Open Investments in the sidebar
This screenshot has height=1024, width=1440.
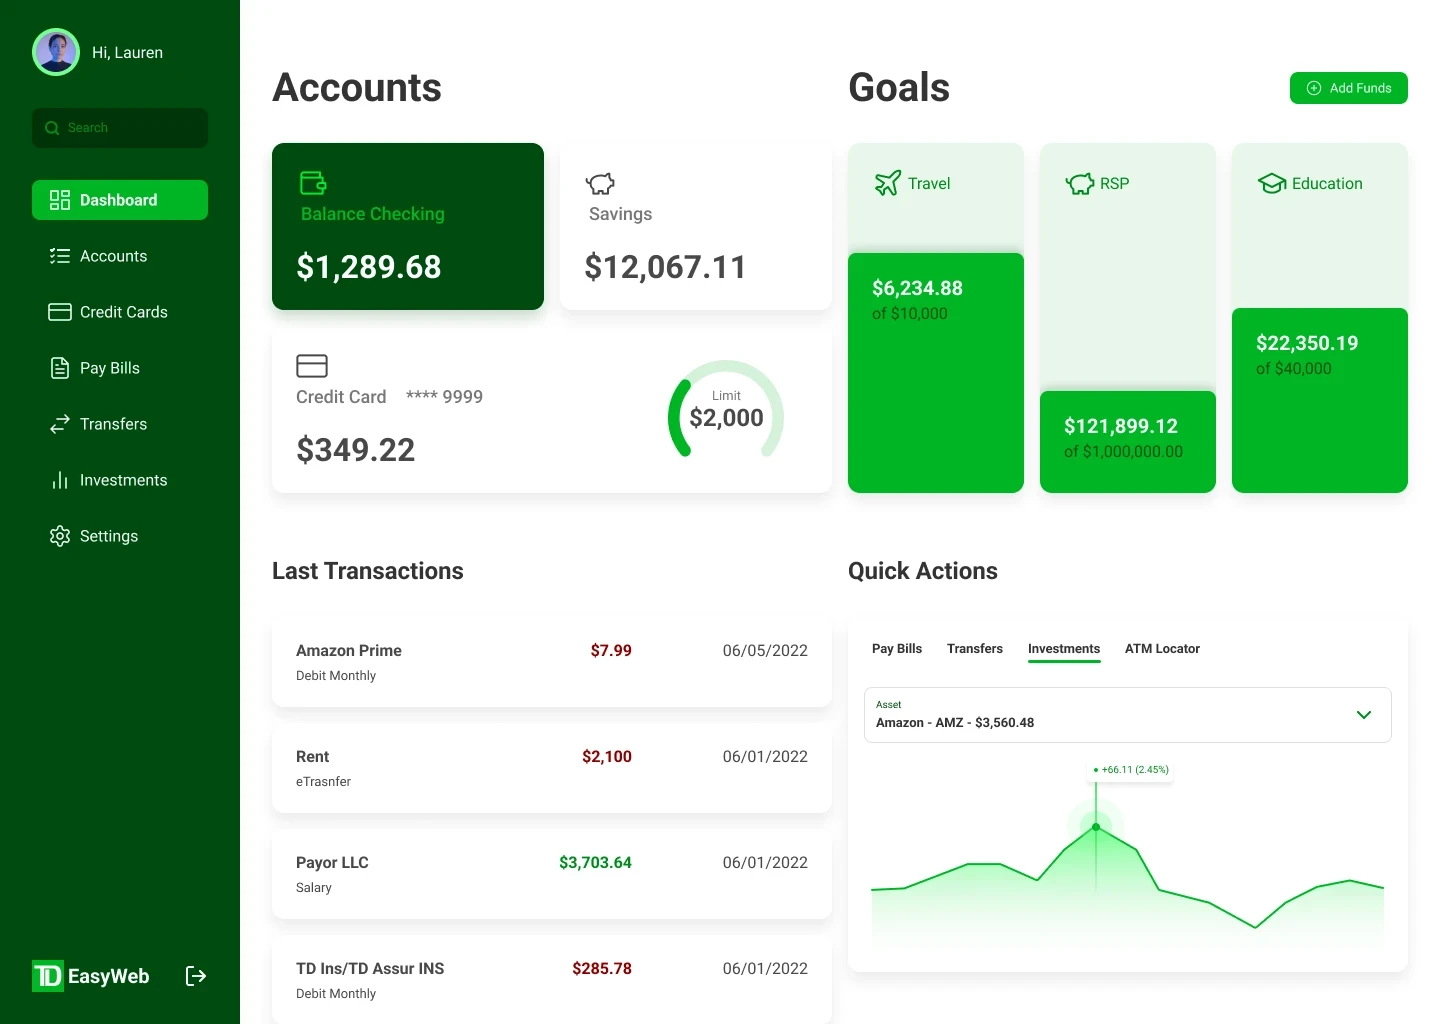point(120,480)
